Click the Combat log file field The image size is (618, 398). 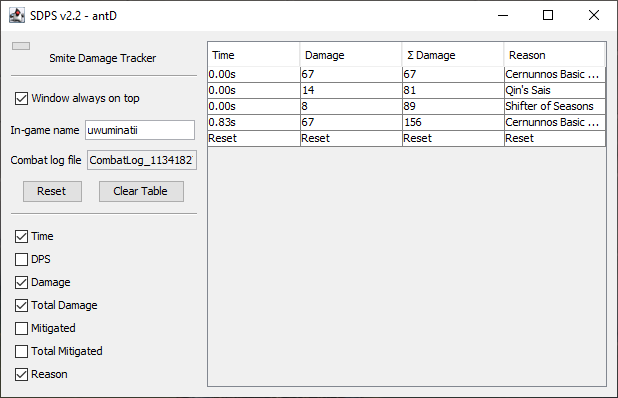141,160
